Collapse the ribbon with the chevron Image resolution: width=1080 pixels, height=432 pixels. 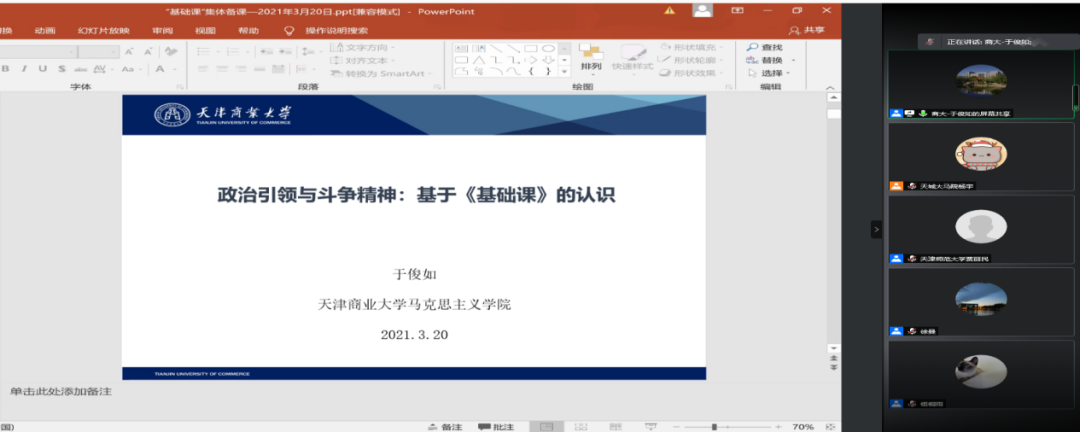pos(829,87)
